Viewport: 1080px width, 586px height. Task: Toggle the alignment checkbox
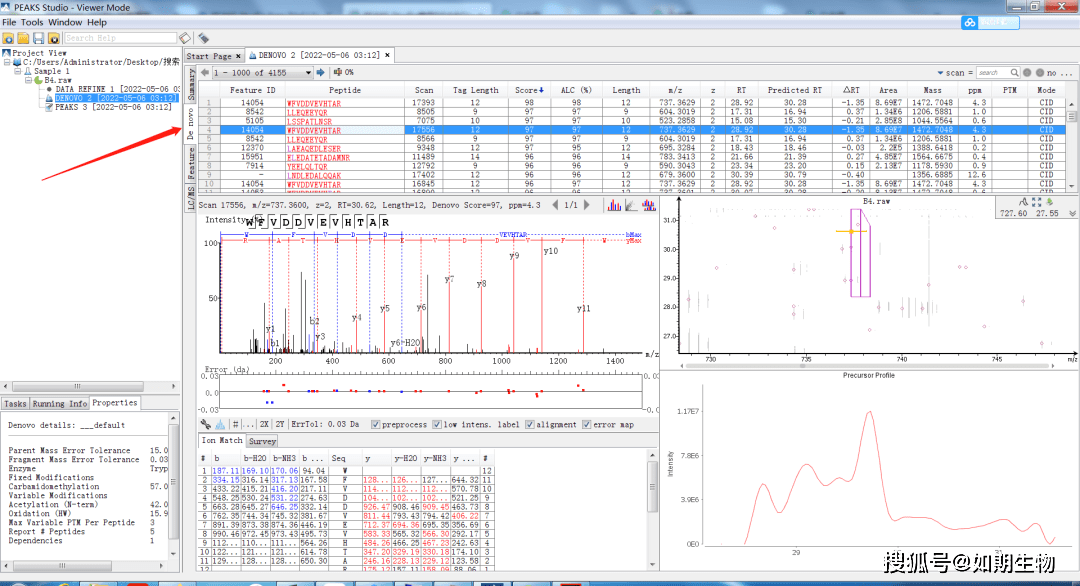click(x=529, y=424)
